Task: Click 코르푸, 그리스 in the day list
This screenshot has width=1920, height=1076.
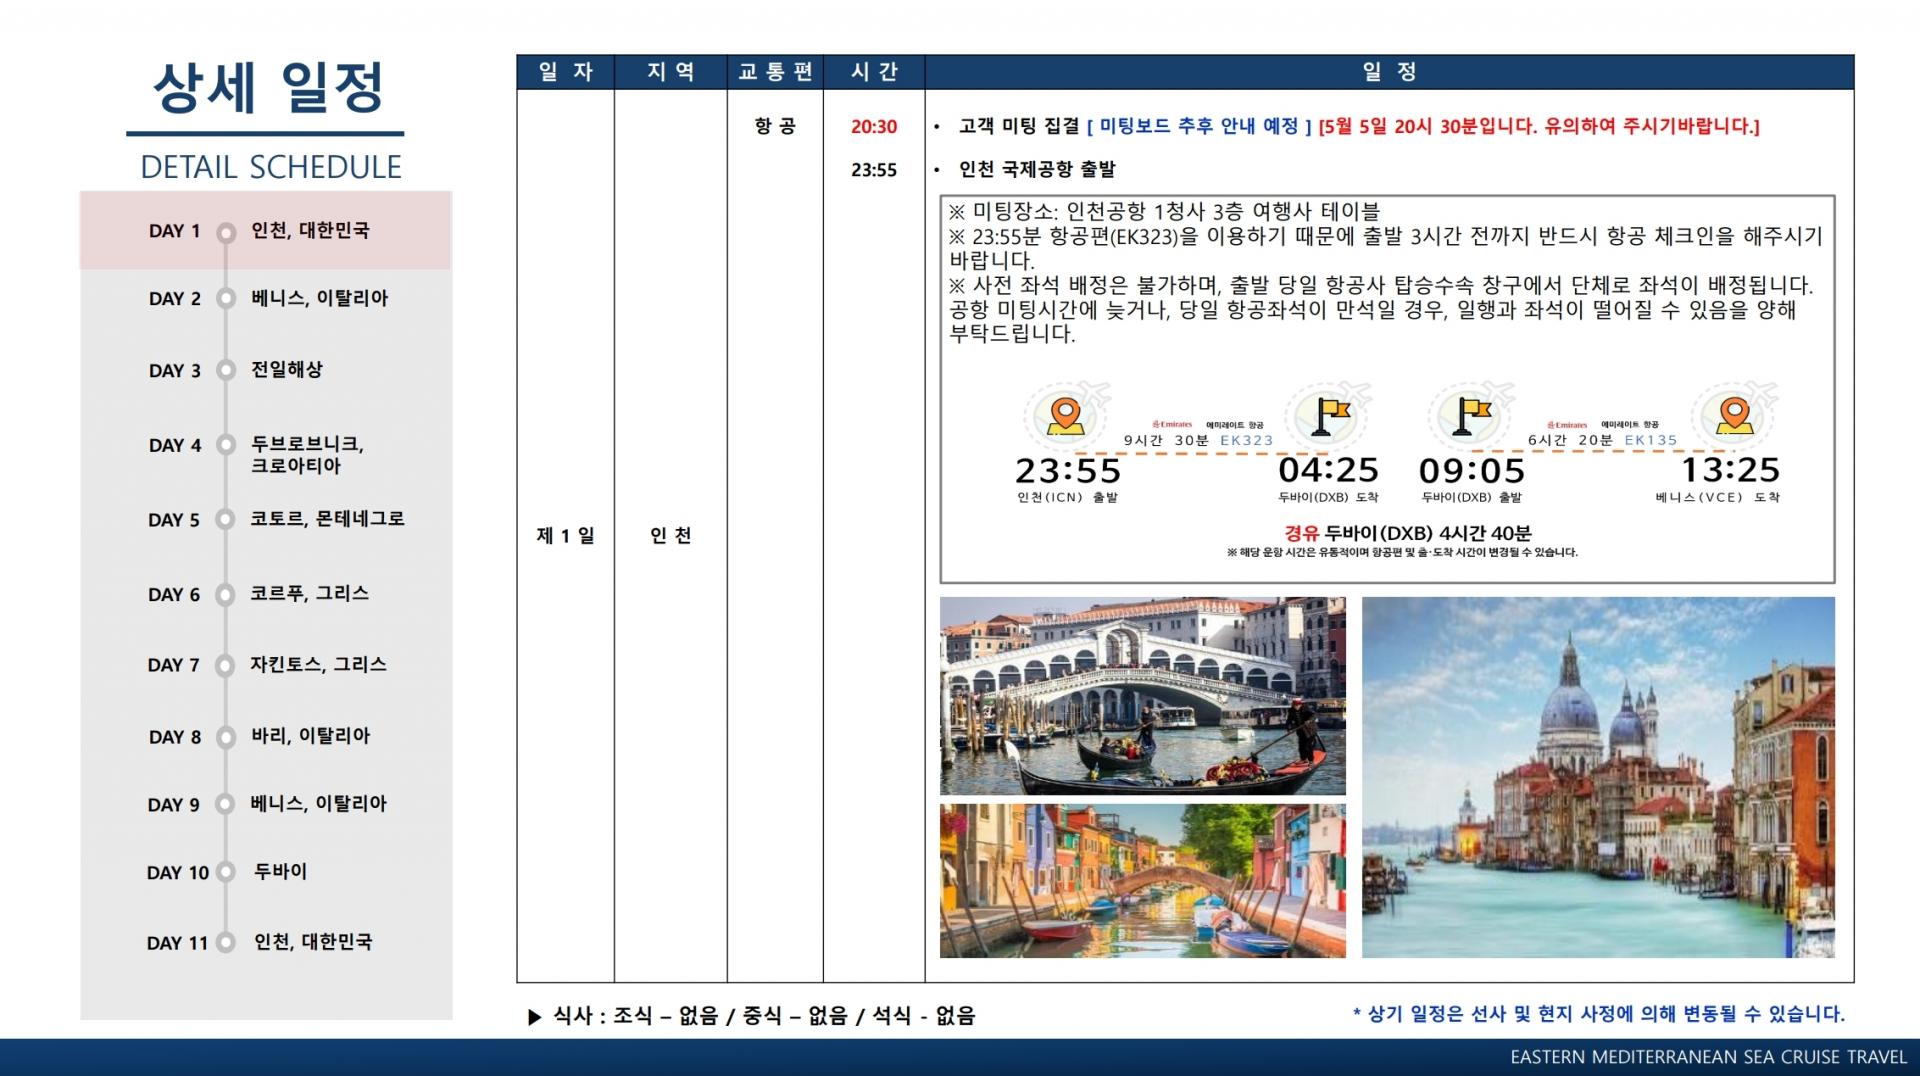Action: pos(309,593)
